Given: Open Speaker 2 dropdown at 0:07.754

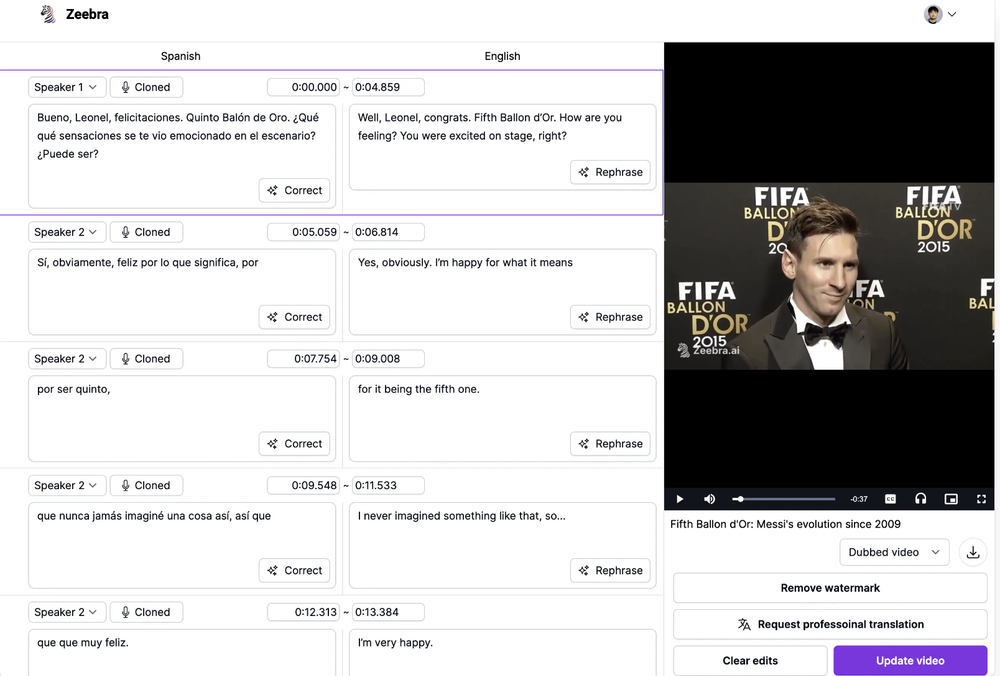Looking at the screenshot, I should (66, 359).
